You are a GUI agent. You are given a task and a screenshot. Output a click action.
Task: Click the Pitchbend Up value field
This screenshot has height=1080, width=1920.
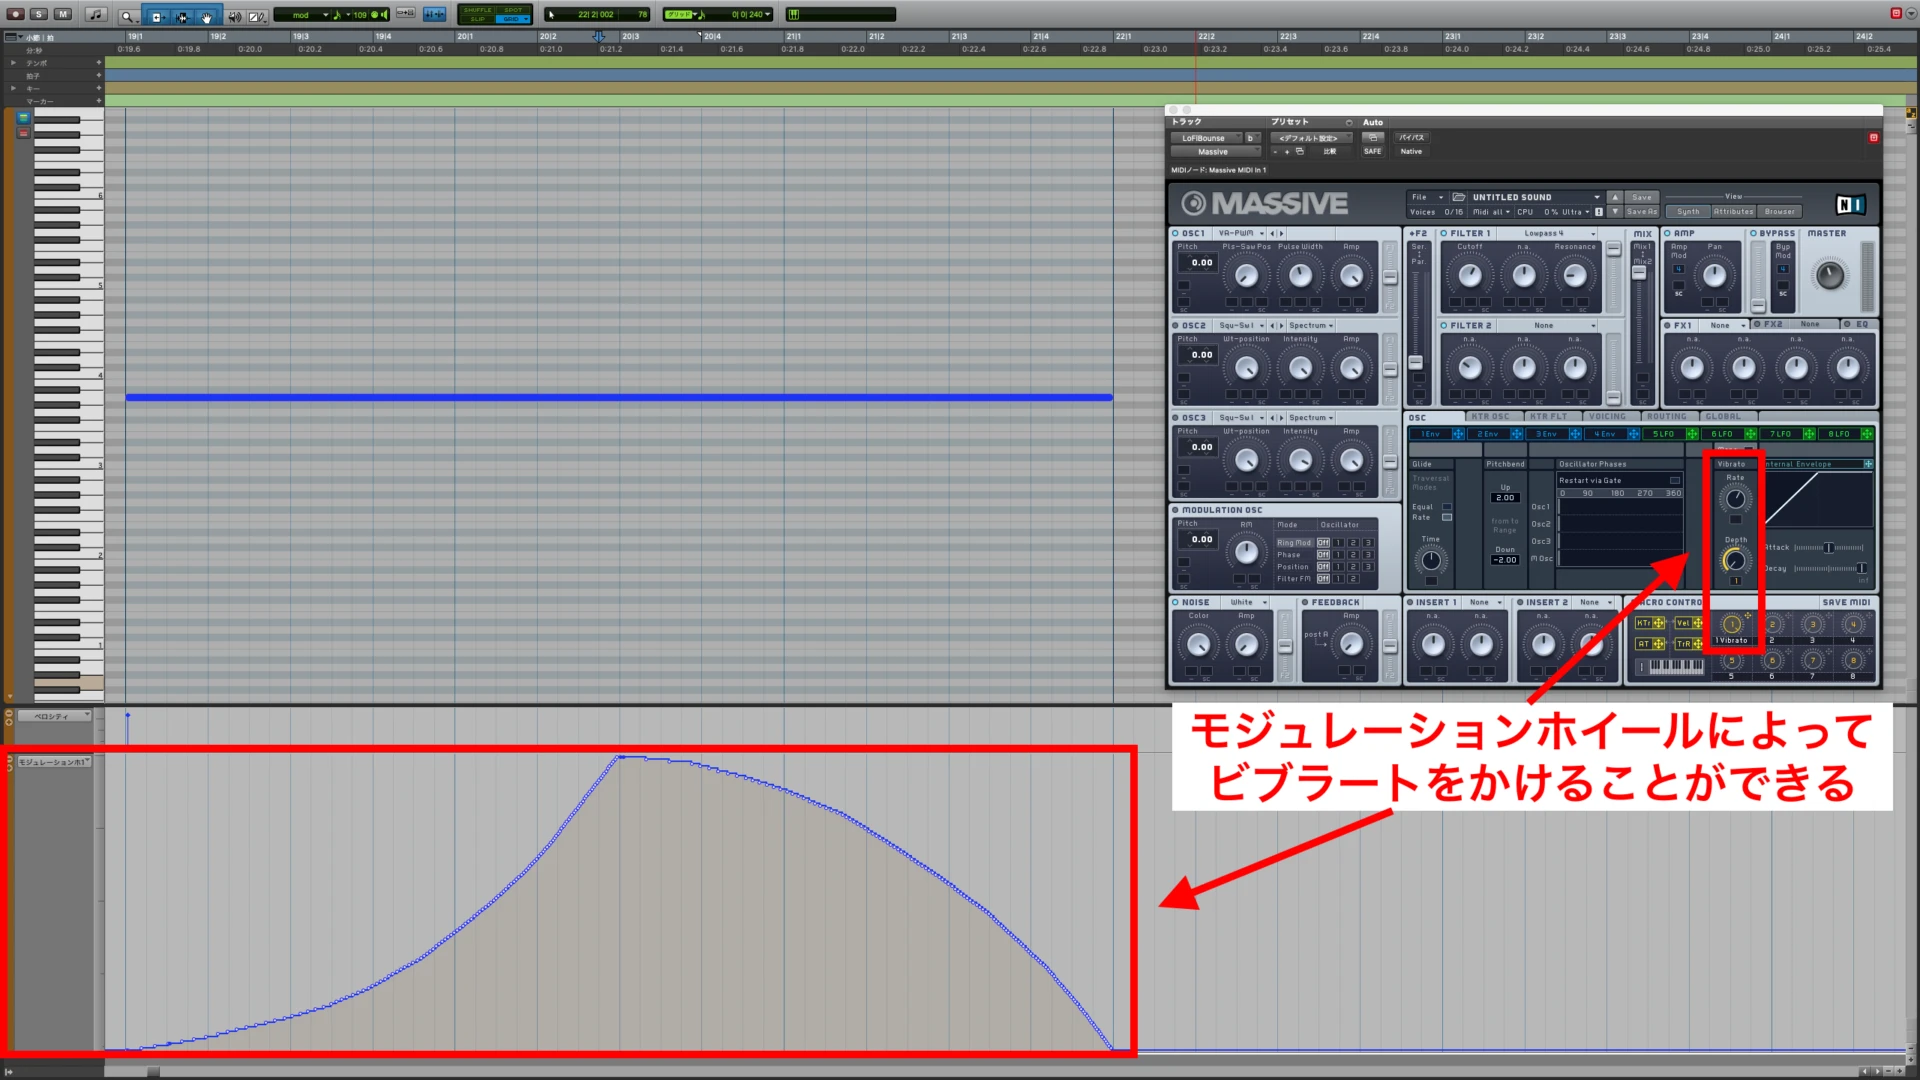[1505, 498]
